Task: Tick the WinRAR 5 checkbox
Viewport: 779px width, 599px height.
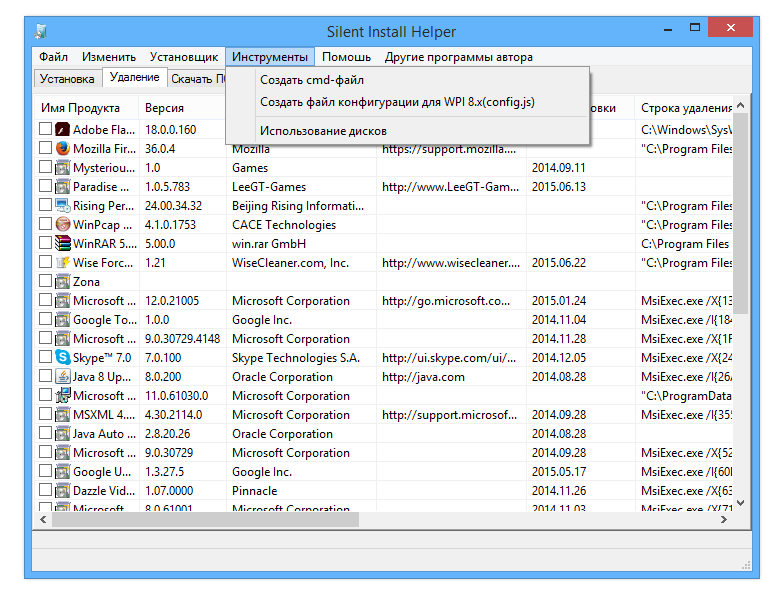Action: 45,243
